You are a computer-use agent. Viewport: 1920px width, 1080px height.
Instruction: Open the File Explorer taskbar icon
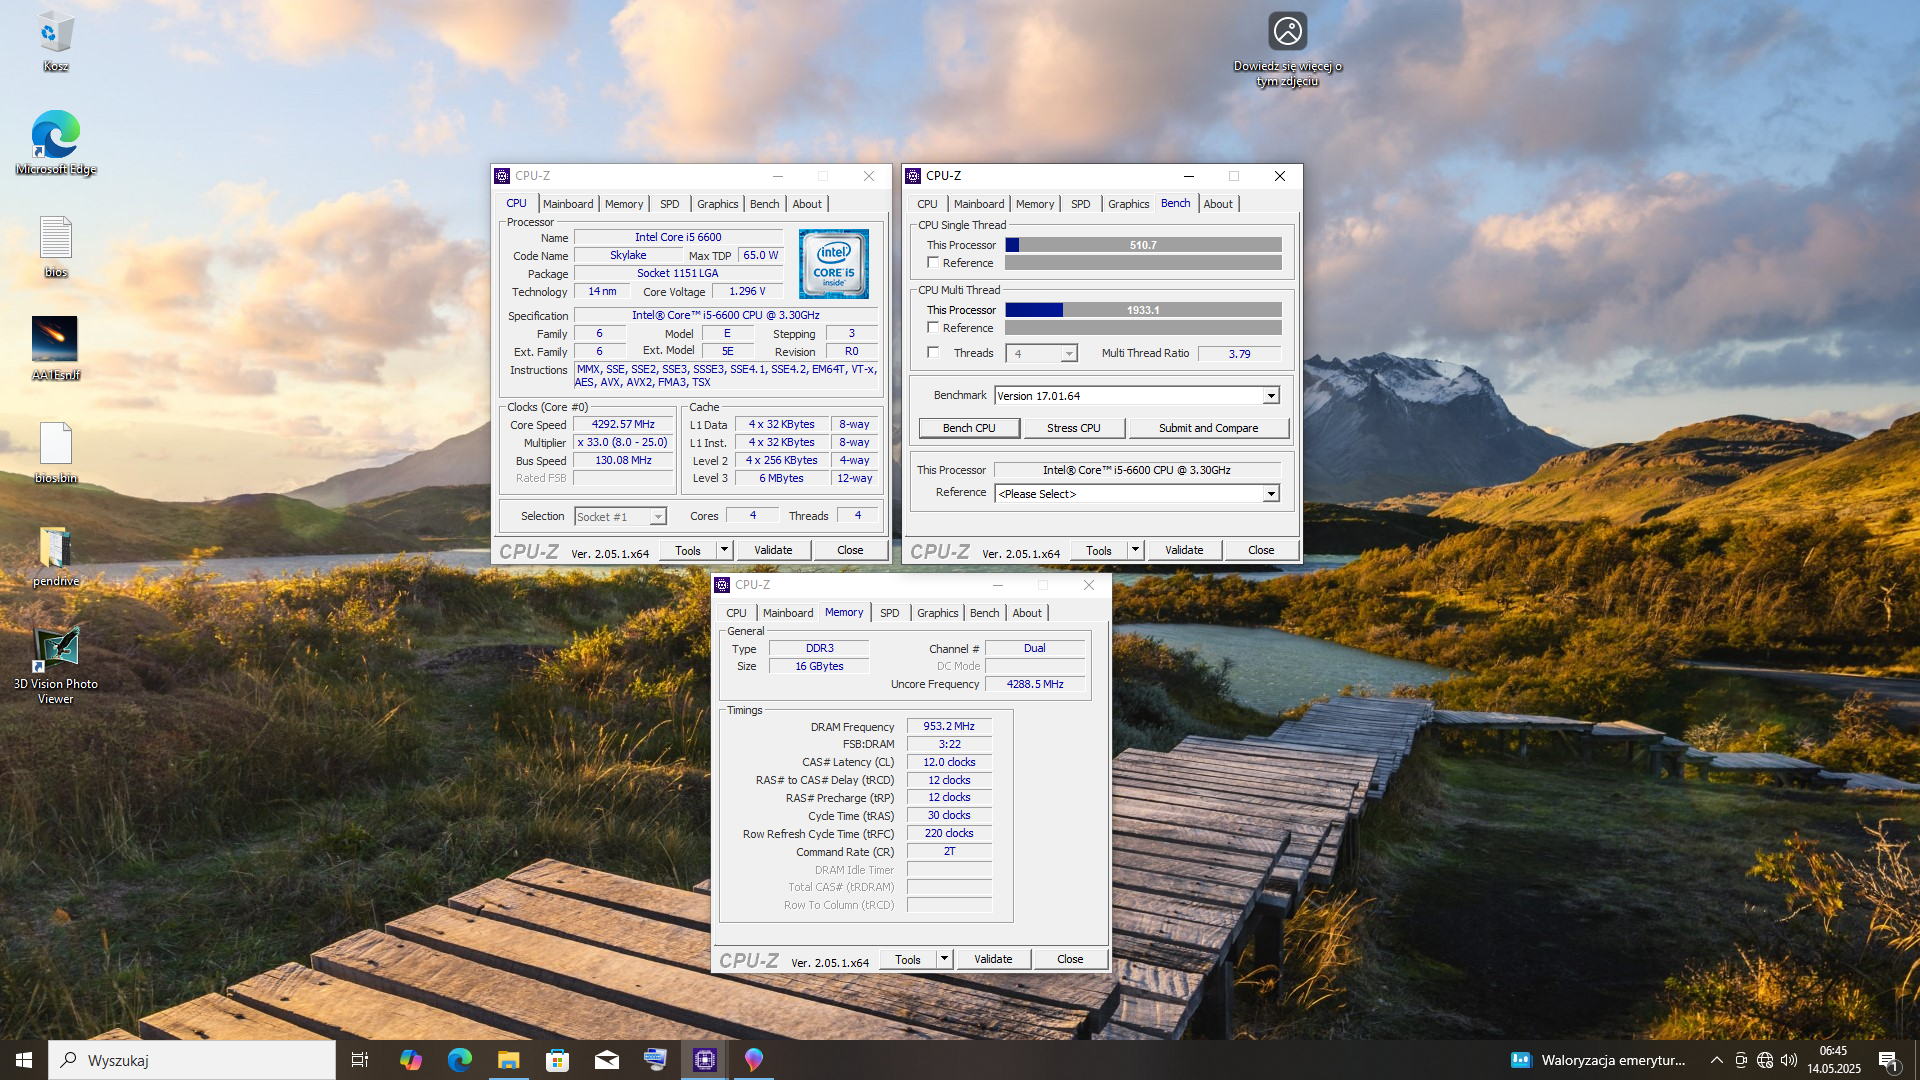click(x=508, y=1060)
